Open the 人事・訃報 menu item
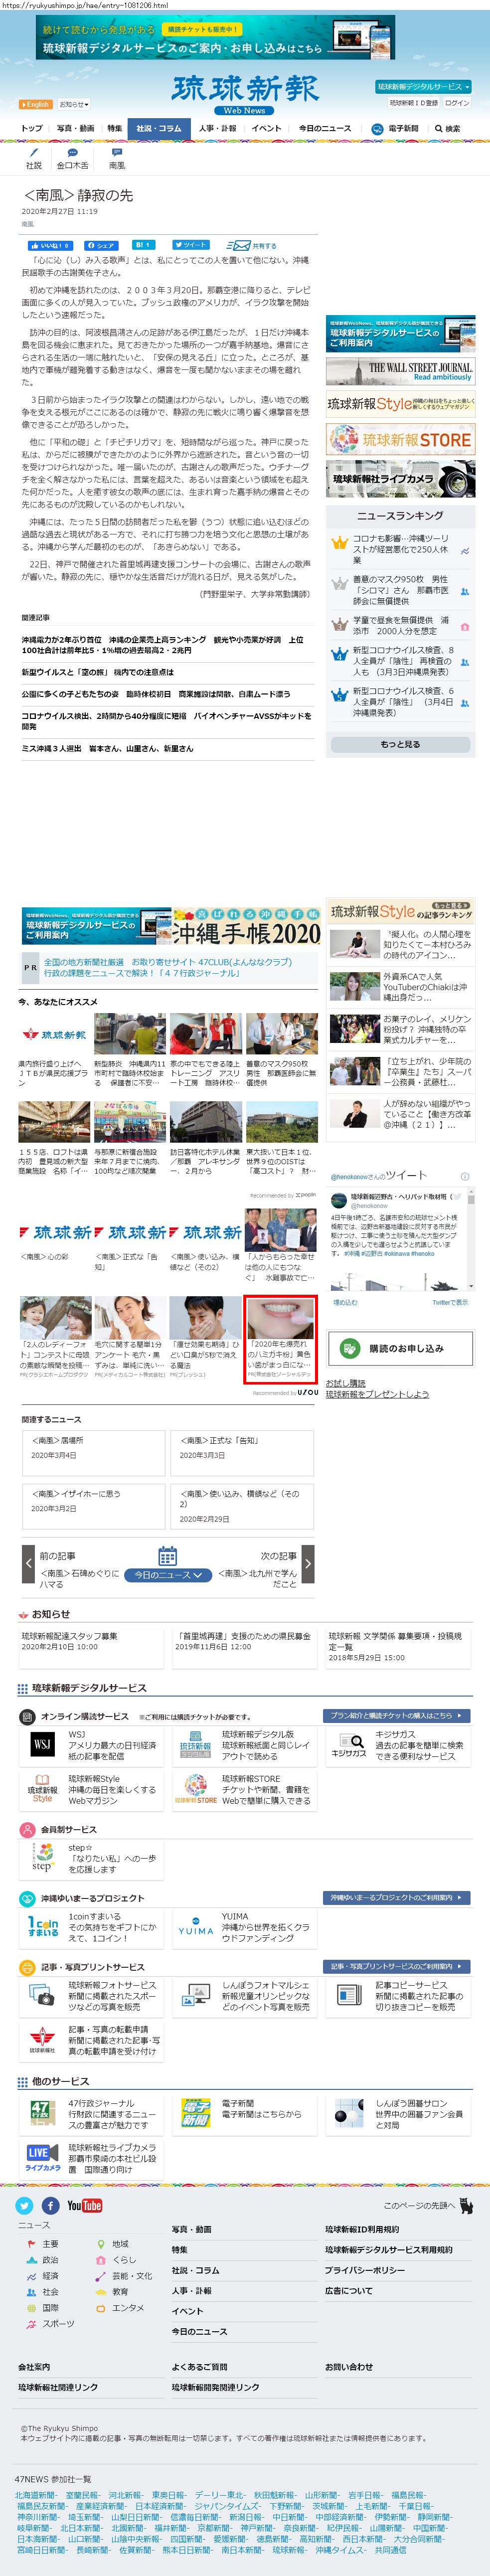The image size is (490, 2576). [x=217, y=128]
